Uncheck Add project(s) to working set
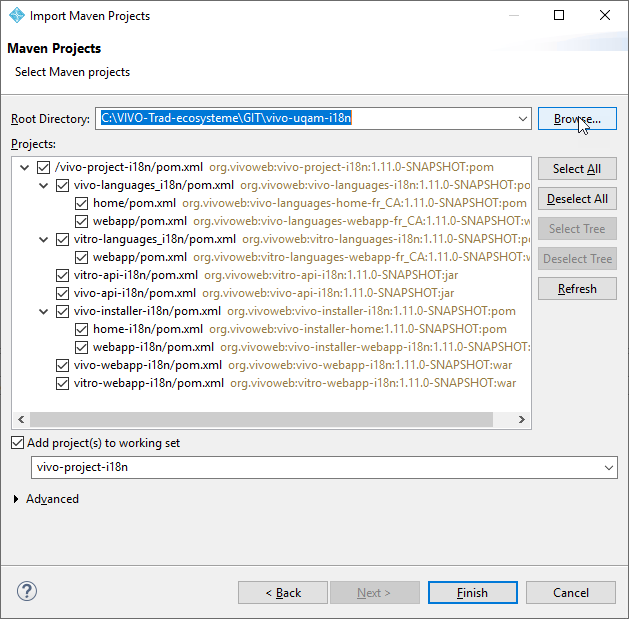629x619 pixels. point(17,443)
